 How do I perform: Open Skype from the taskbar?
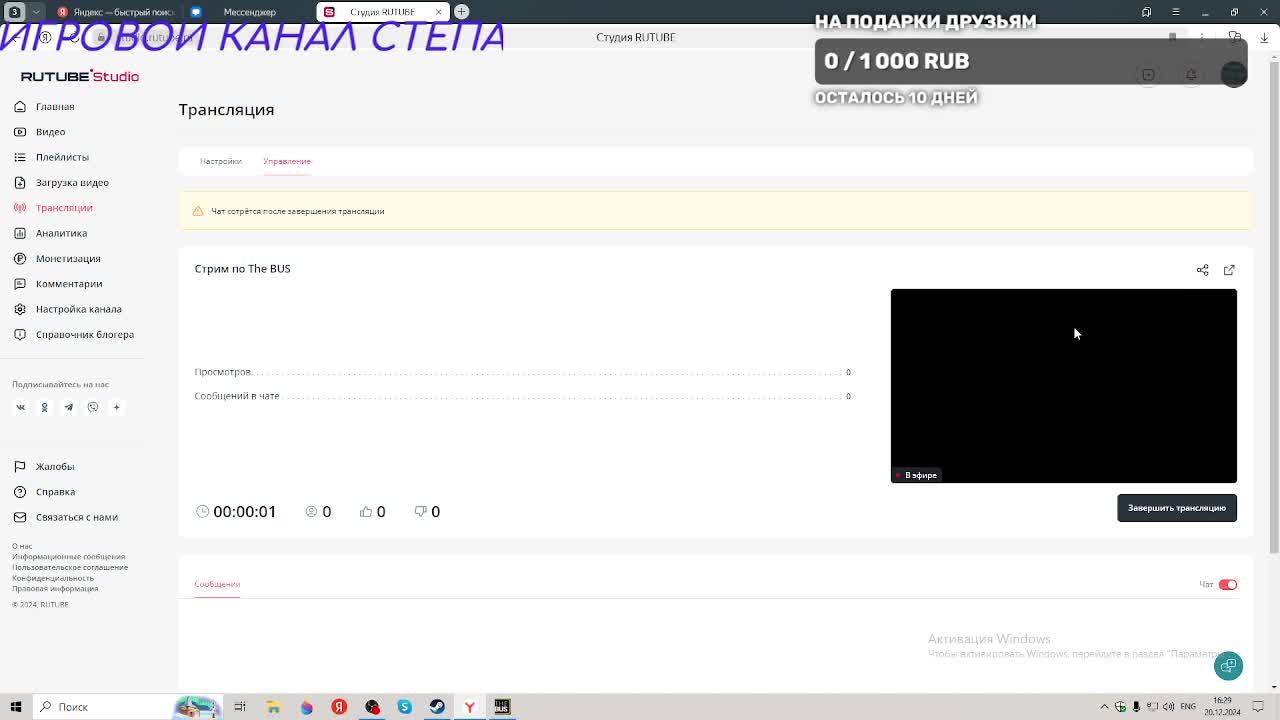(404, 707)
